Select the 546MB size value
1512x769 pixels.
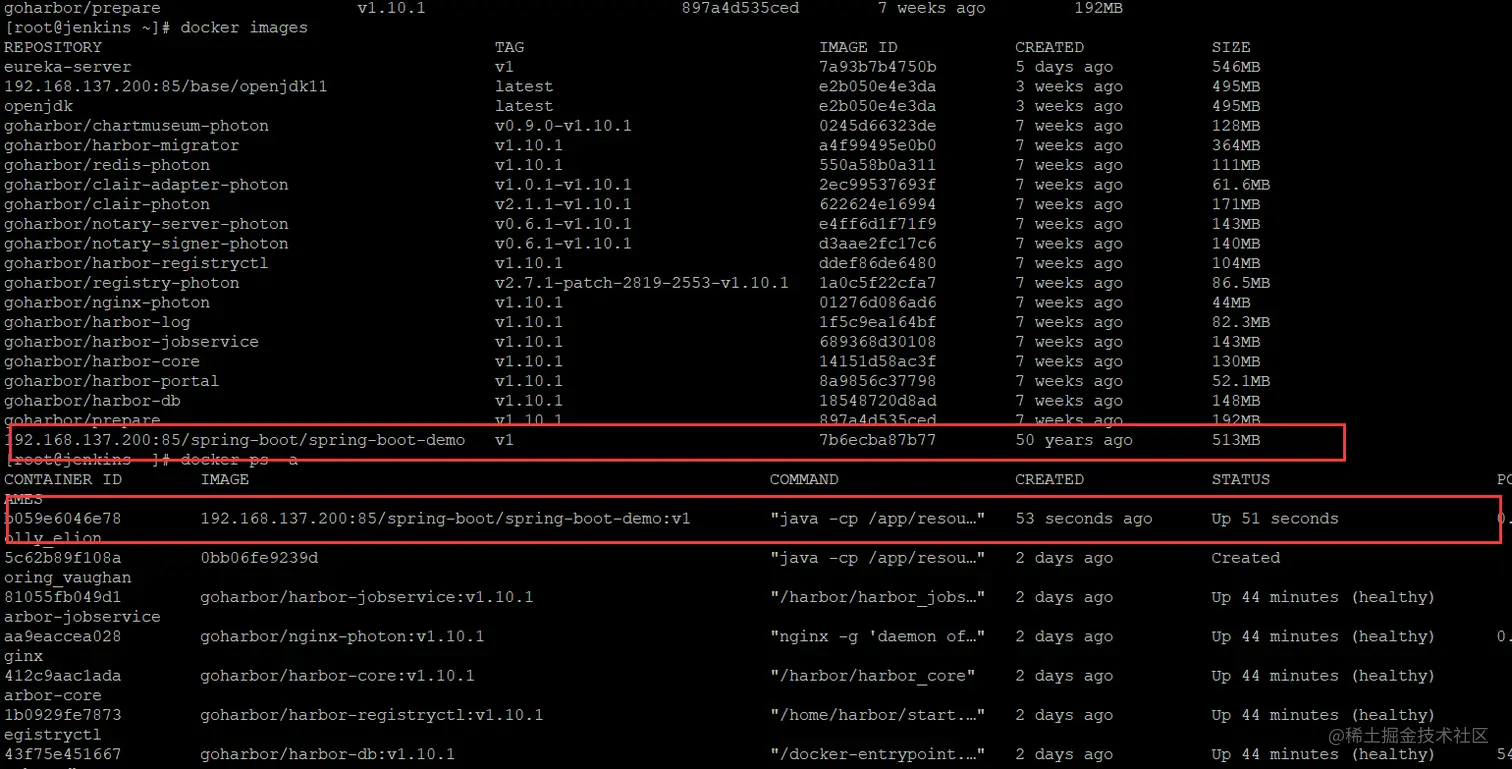pyautogui.click(x=1236, y=67)
